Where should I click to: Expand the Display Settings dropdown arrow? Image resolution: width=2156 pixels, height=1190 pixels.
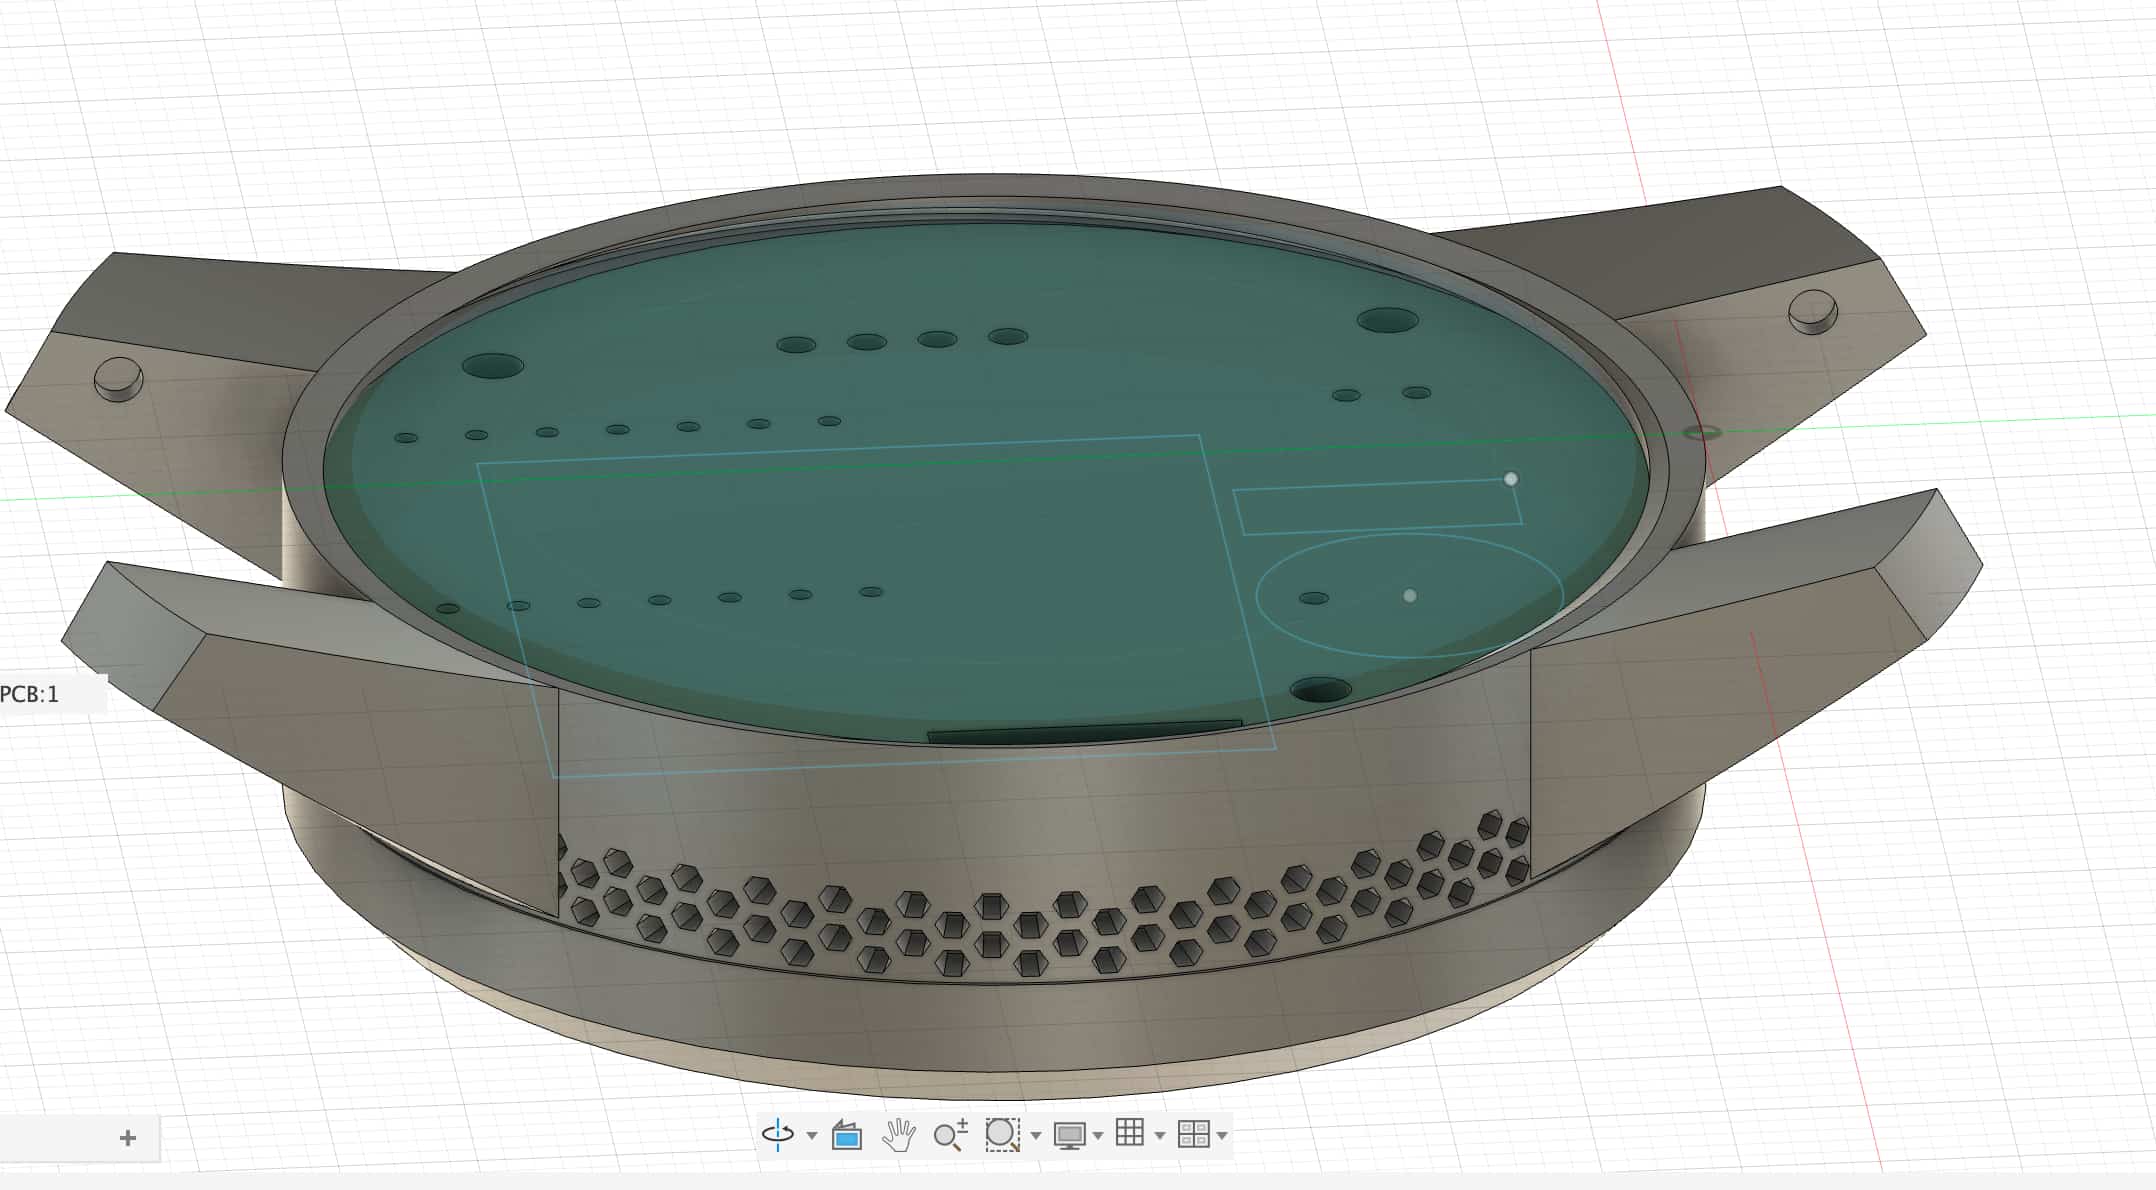click(x=1098, y=1136)
